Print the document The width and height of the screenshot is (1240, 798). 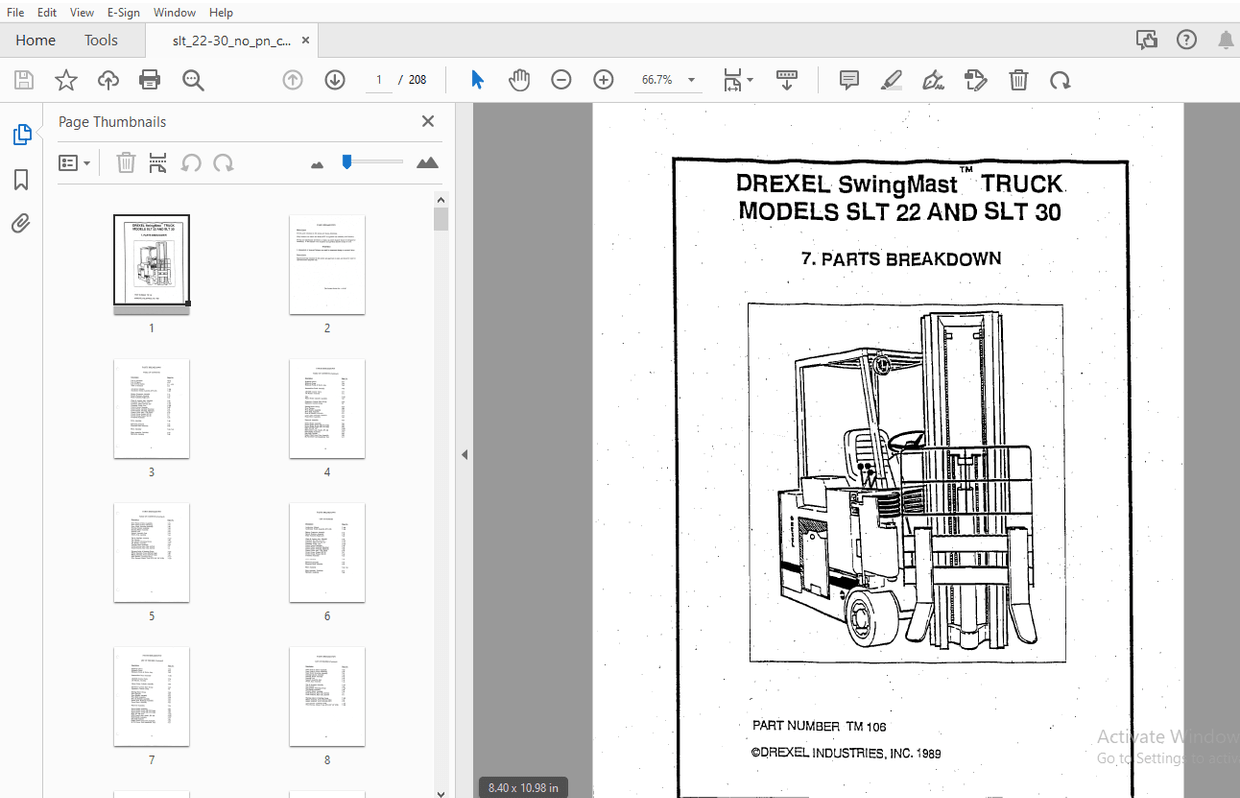pos(148,79)
